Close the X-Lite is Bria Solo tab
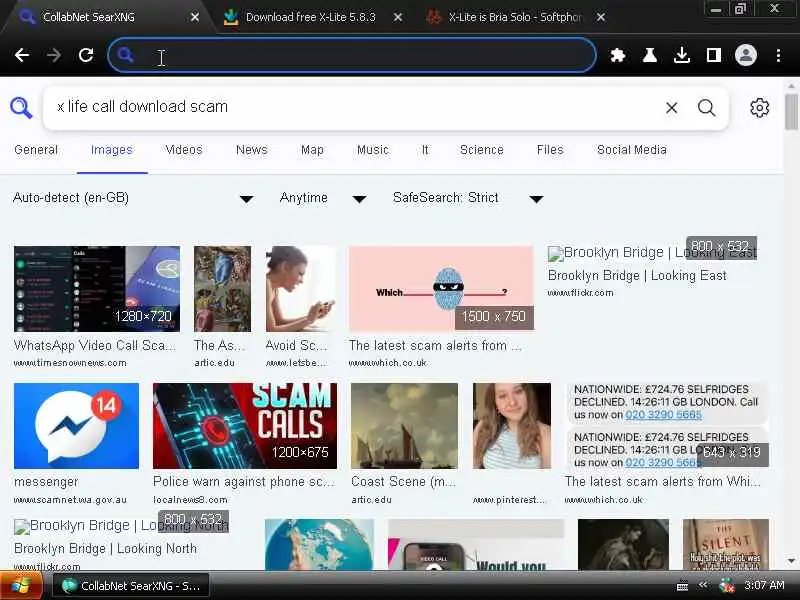Screen dimensions: 800x600 601,17
